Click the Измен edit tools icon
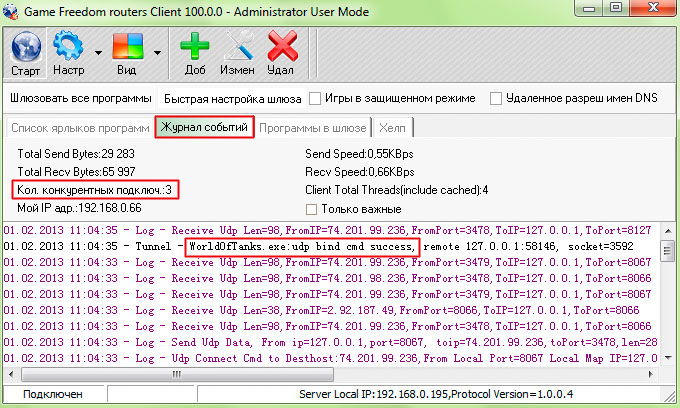Image resolution: width=680 pixels, height=408 pixels. [x=238, y=45]
